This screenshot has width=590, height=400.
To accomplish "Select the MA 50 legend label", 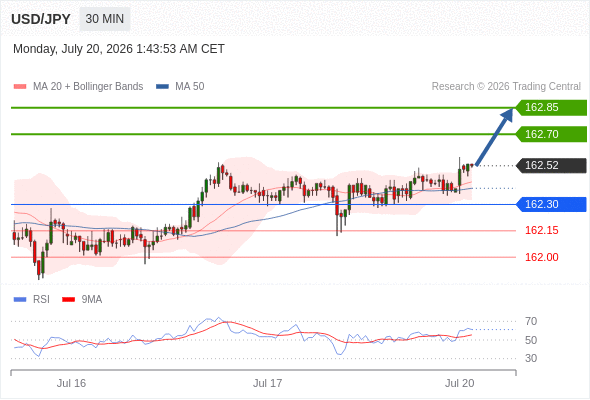I will (190, 87).
